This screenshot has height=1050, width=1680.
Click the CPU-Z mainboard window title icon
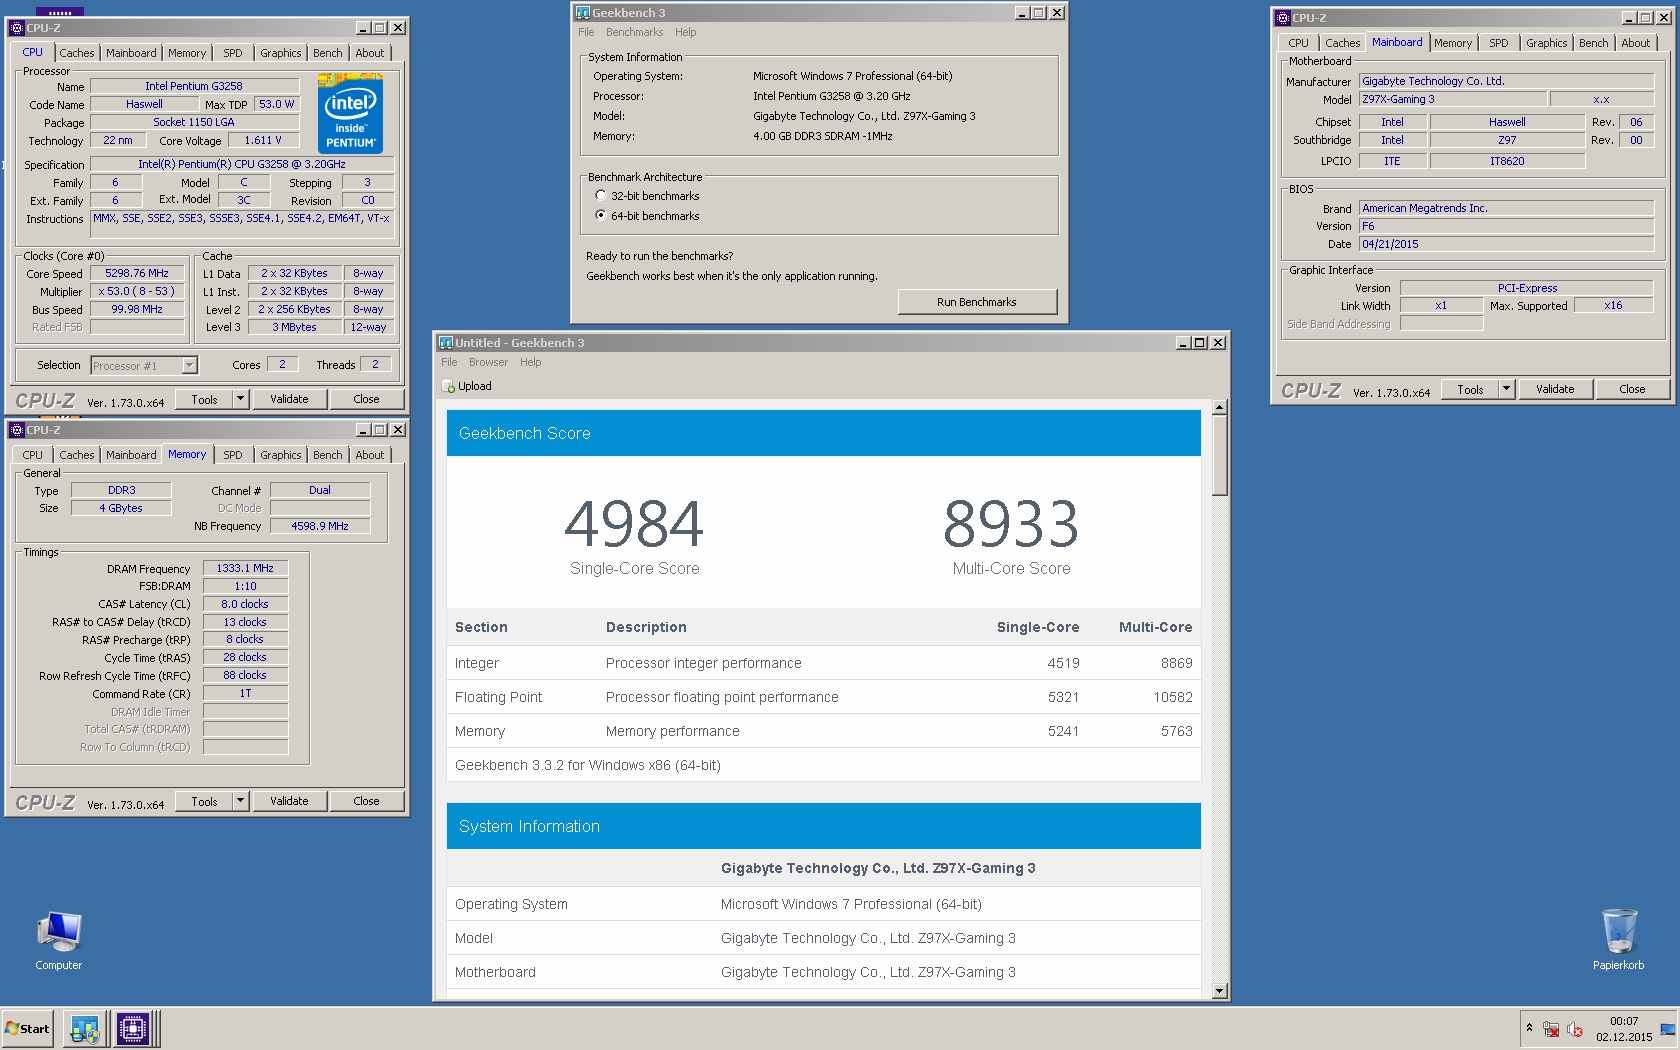(1283, 18)
